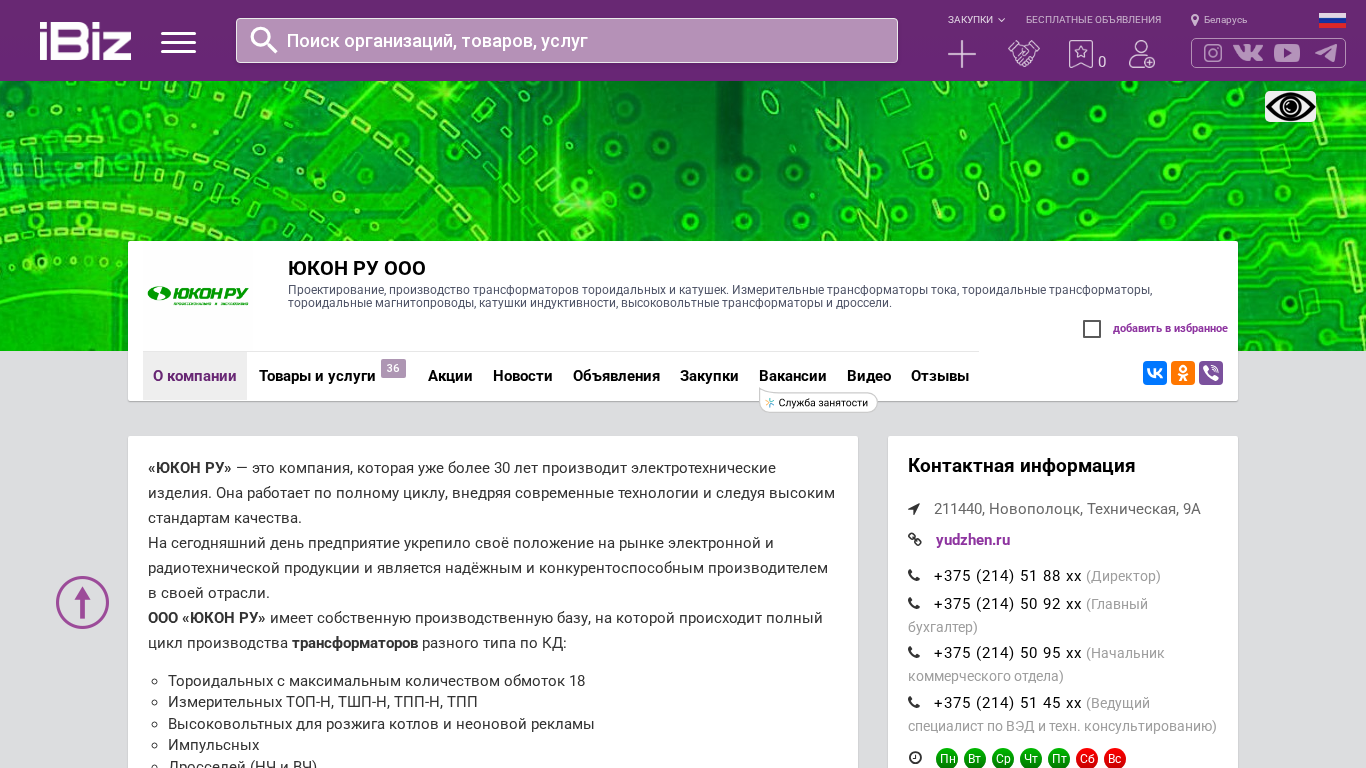Click the website link chain icon

coord(915,540)
